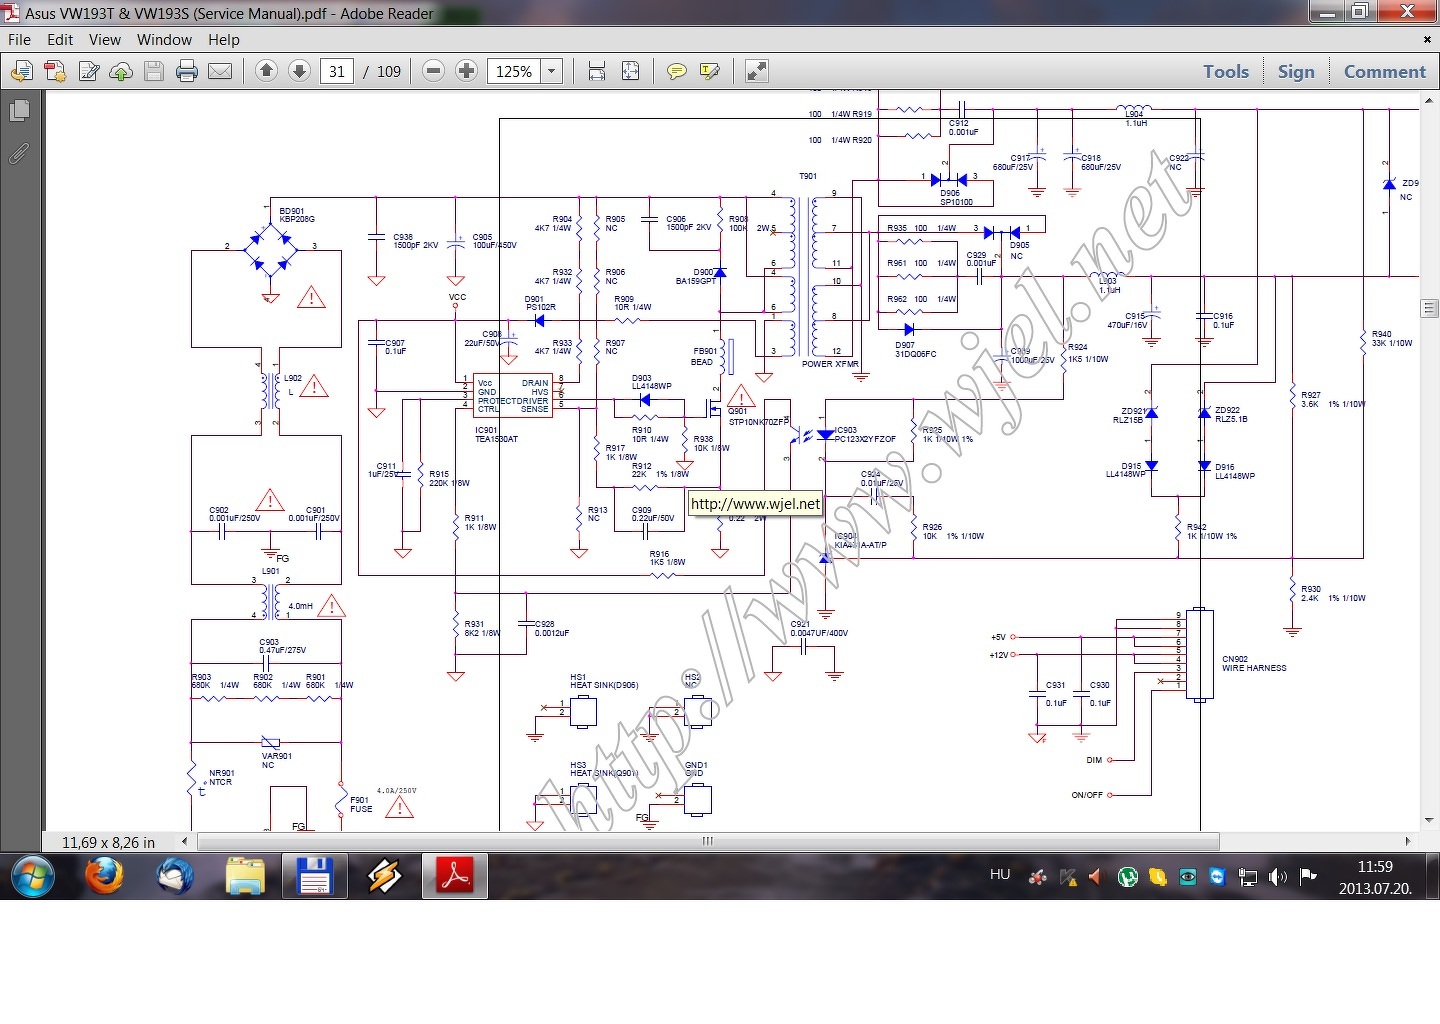Switch to Read Mode with the arrows icon
This screenshot has width=1440, height=1024.
(757, 71)
